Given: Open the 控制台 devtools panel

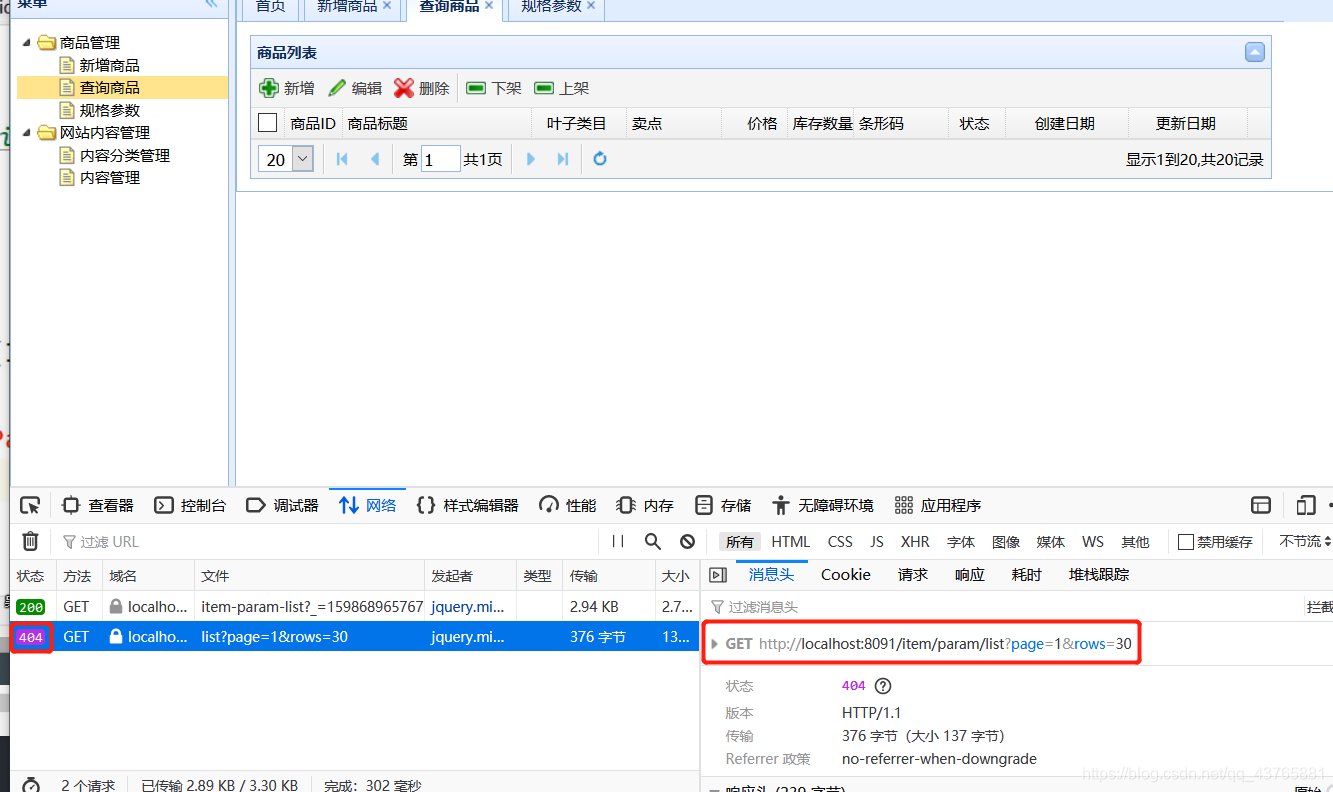Looking at the screenshot, I should tap(190, 505).
